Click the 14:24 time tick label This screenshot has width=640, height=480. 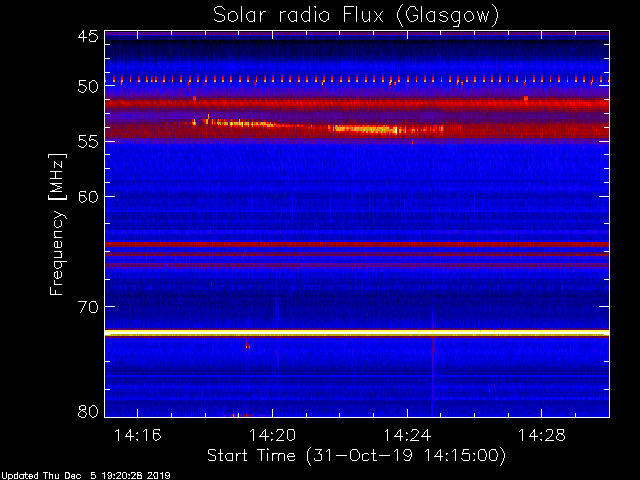pyautogui.click(x=407, y=436)
